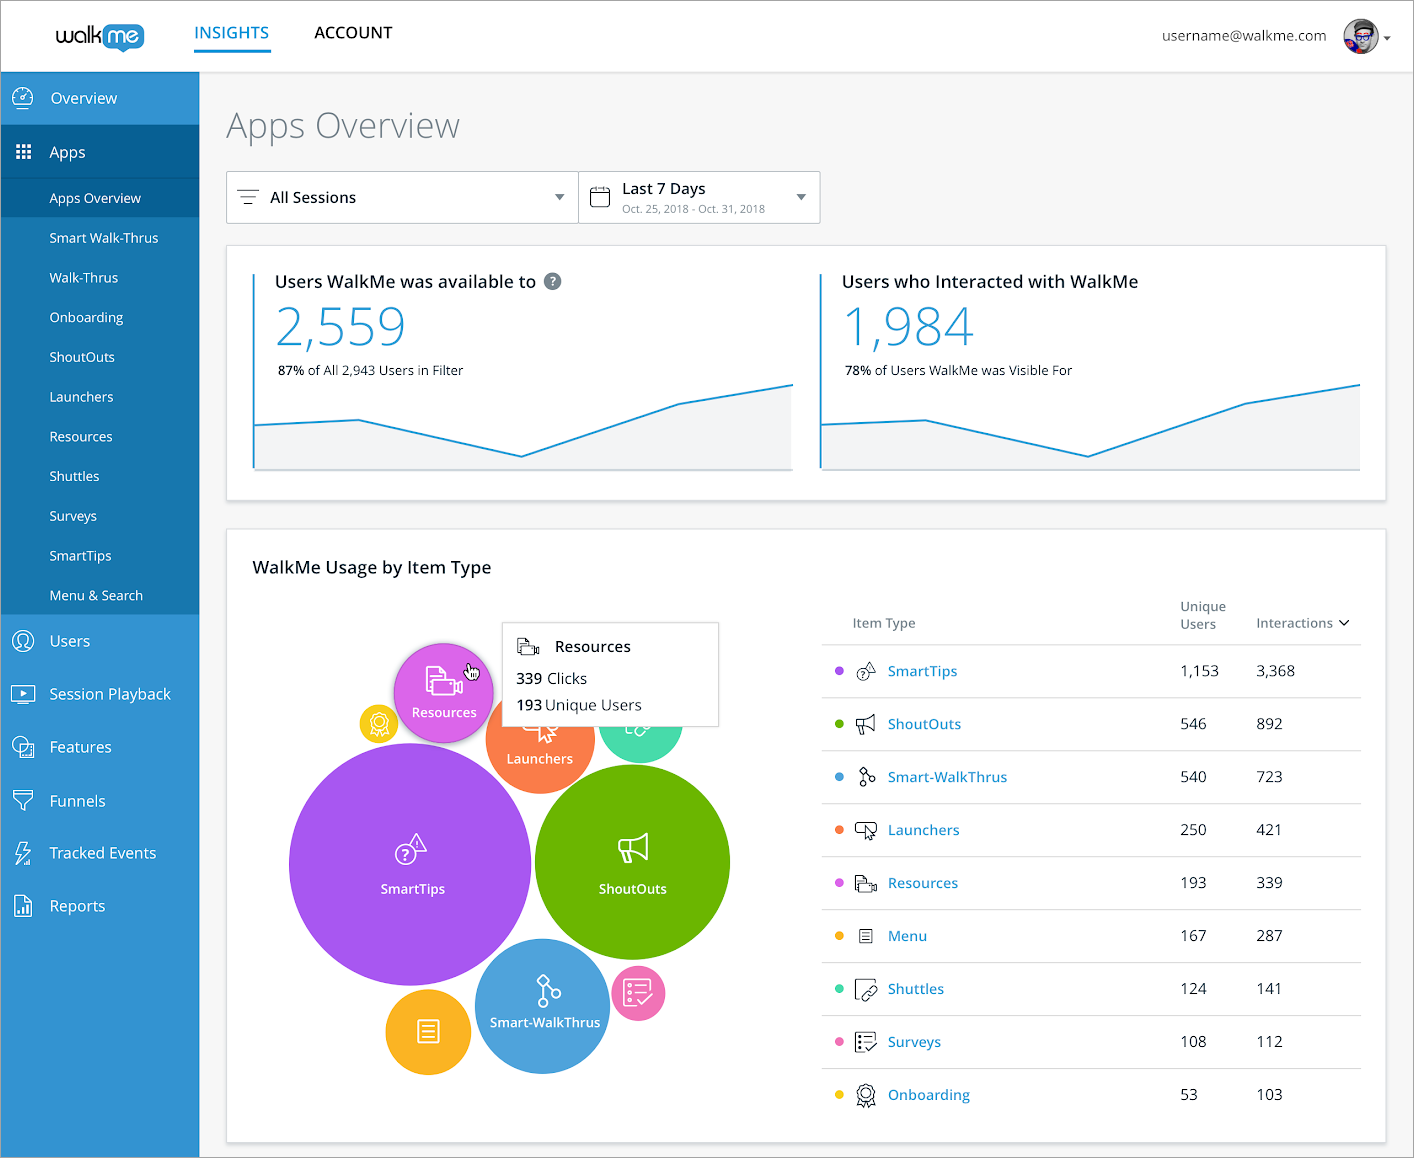1414x1158 pixels.
Task: Click the orange Menu bubble in chart
Action: [x=428, y=1032]
